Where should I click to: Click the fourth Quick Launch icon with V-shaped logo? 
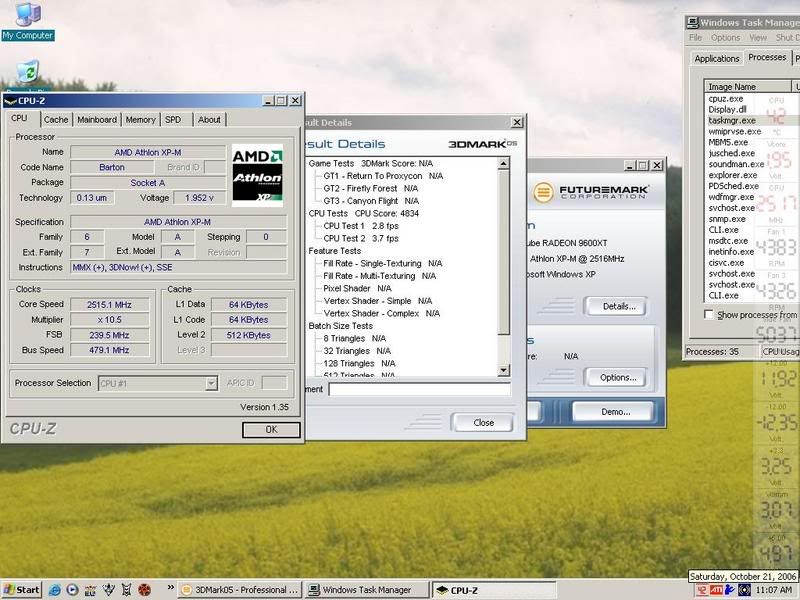[109, 590]
